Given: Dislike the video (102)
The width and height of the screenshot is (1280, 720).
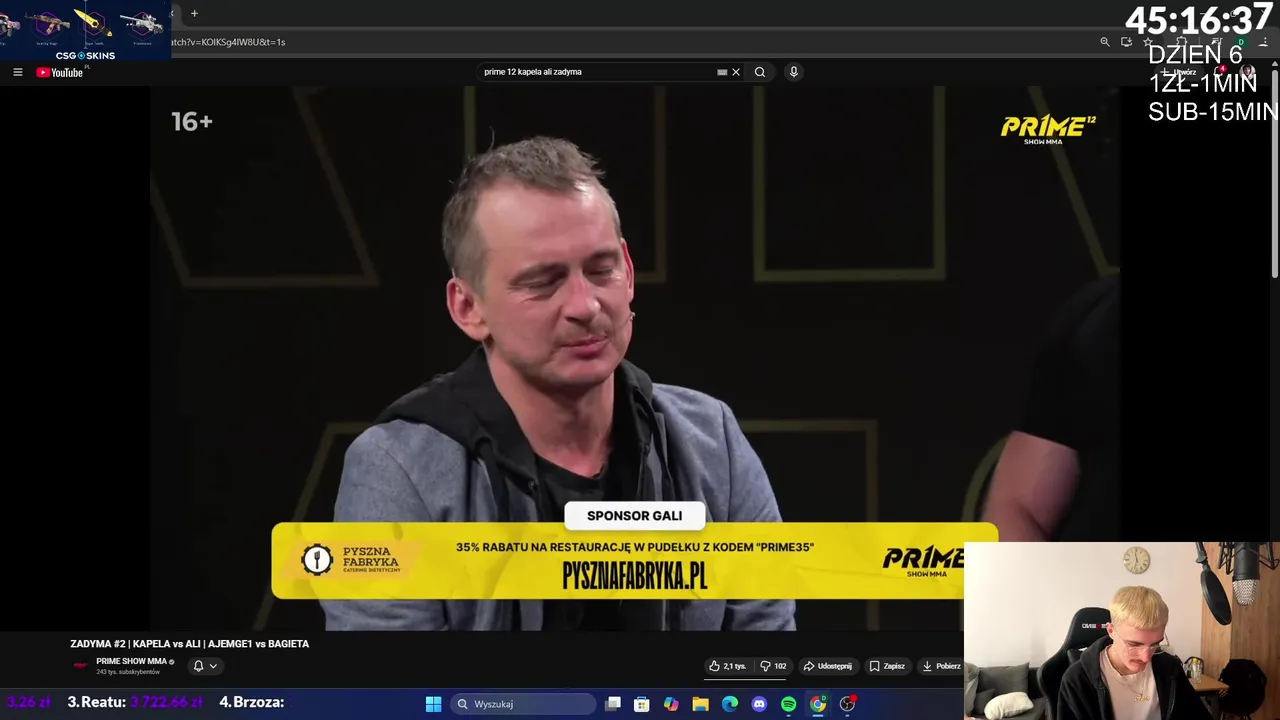Looking at the screenshot, I should point(773,666).
